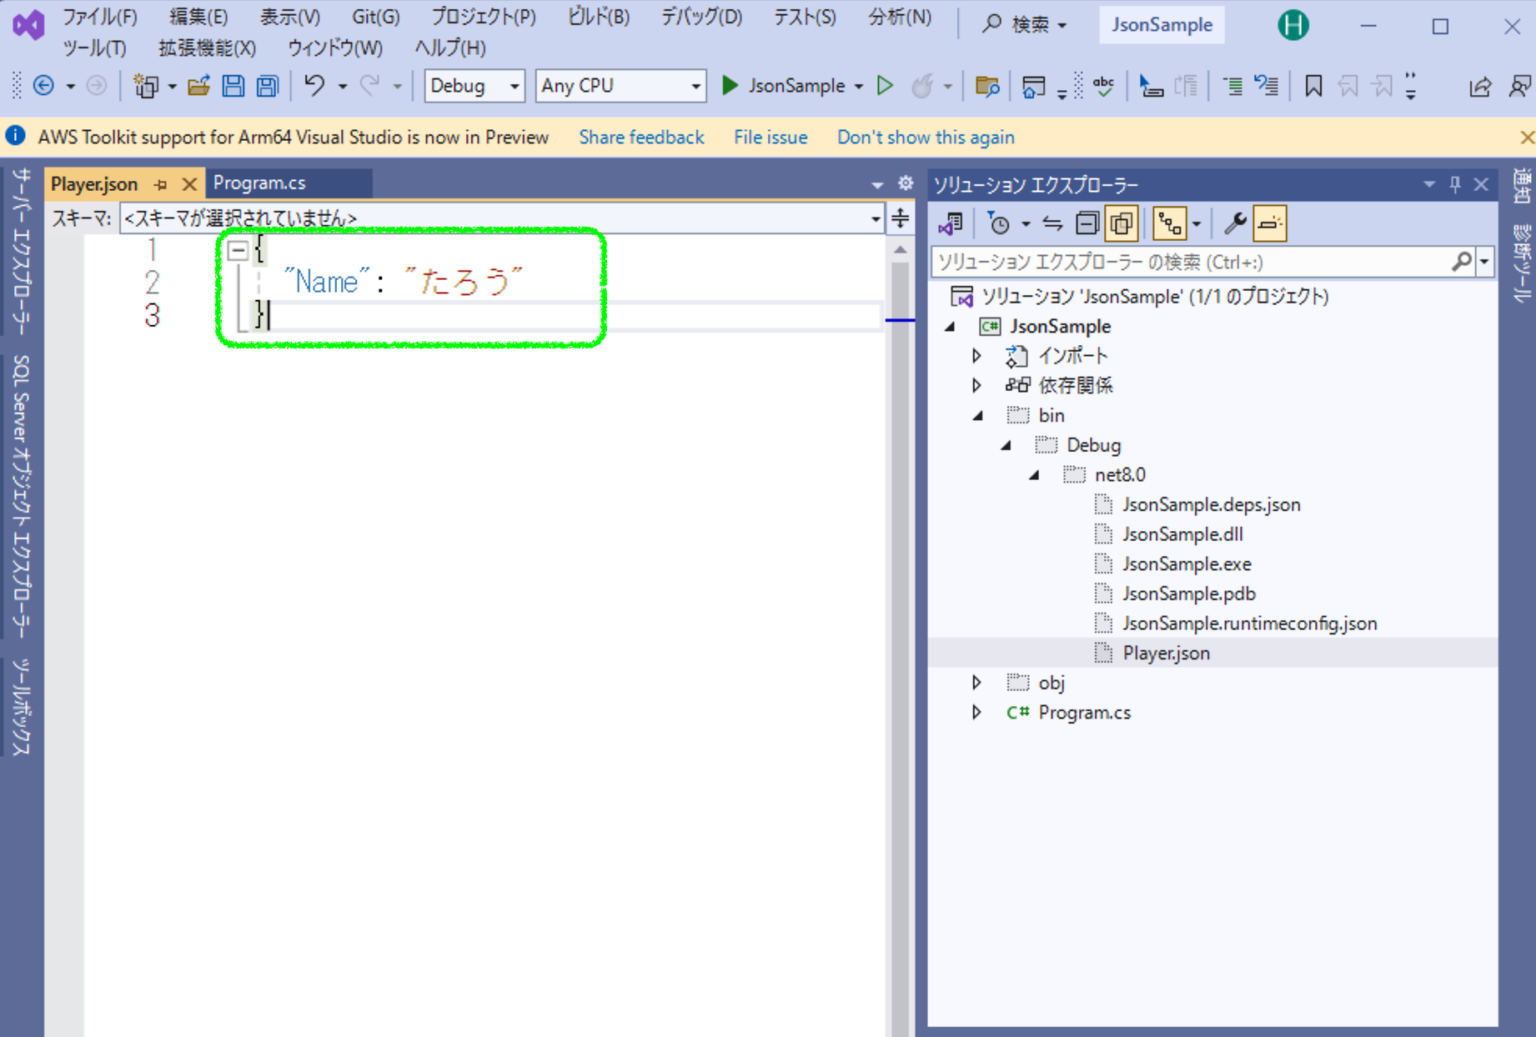Toggle Preview Selected Items button
The height and width of the screenshot is (1037, 1536).
pyautogui.click(x=1269, y=224)
